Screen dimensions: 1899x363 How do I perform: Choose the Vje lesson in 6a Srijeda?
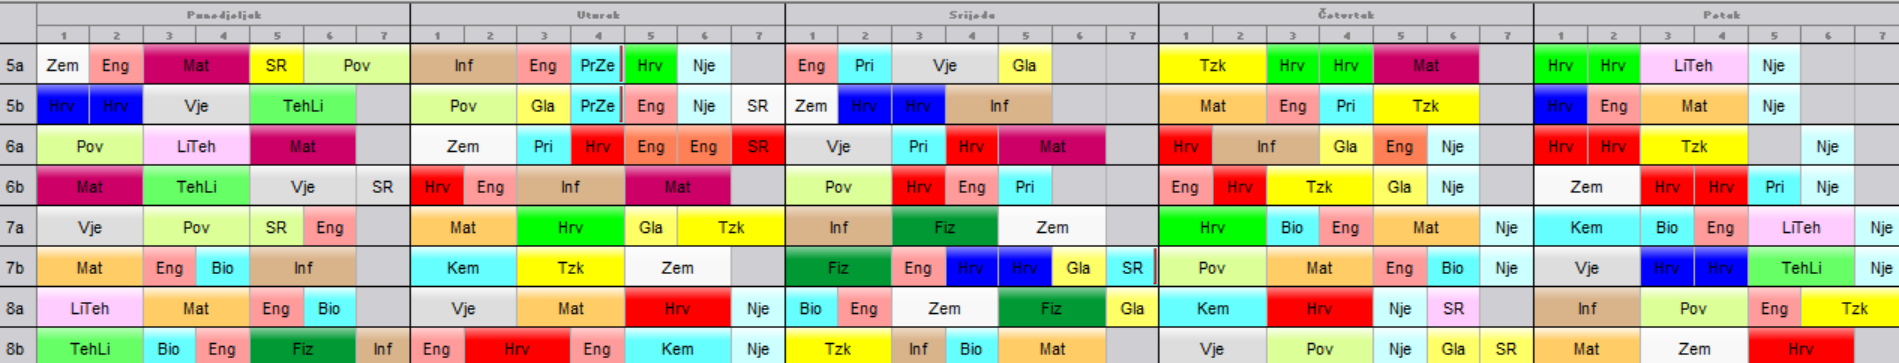click(839, 146)
